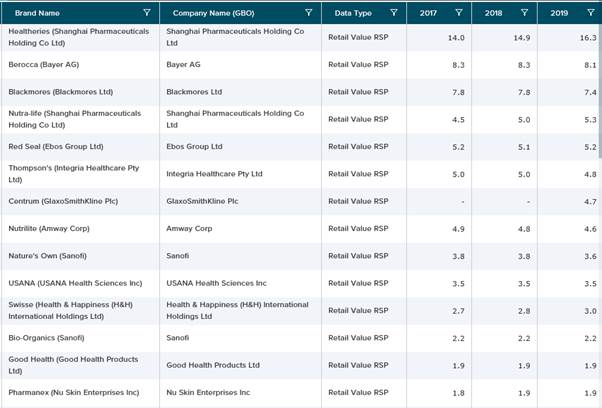Open the Company Name (GBO) filter icon
Viewport: 602px width, 408px height.
click(x=308, y=13)
